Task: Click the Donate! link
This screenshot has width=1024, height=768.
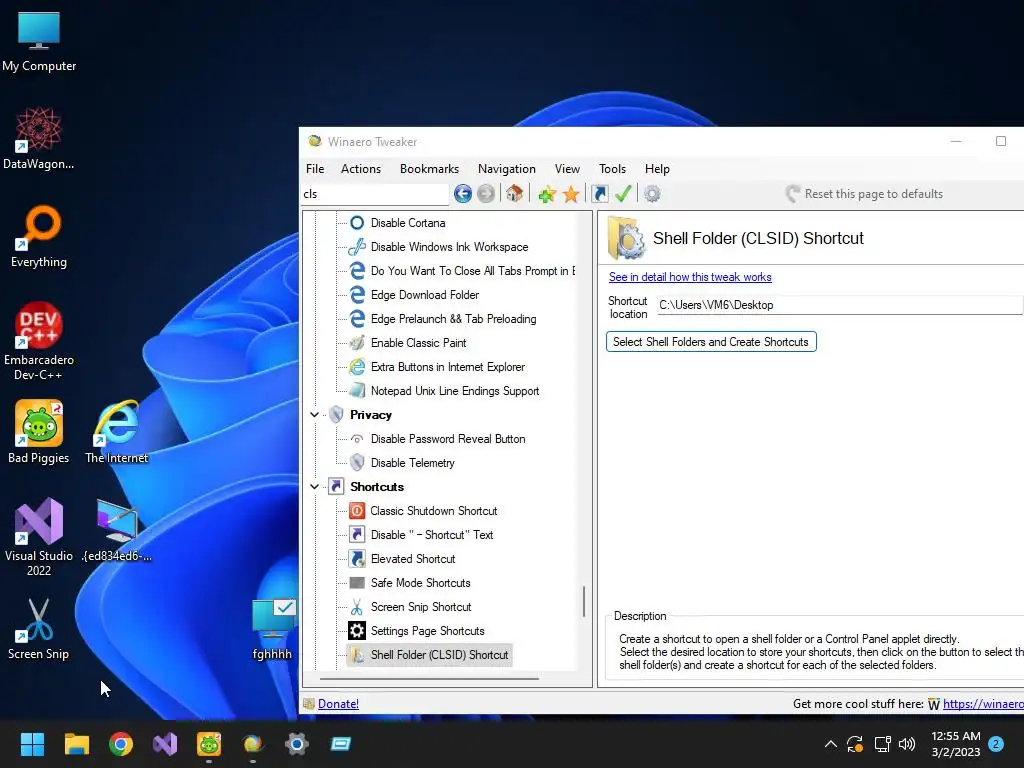Action: tap(338, 704)
